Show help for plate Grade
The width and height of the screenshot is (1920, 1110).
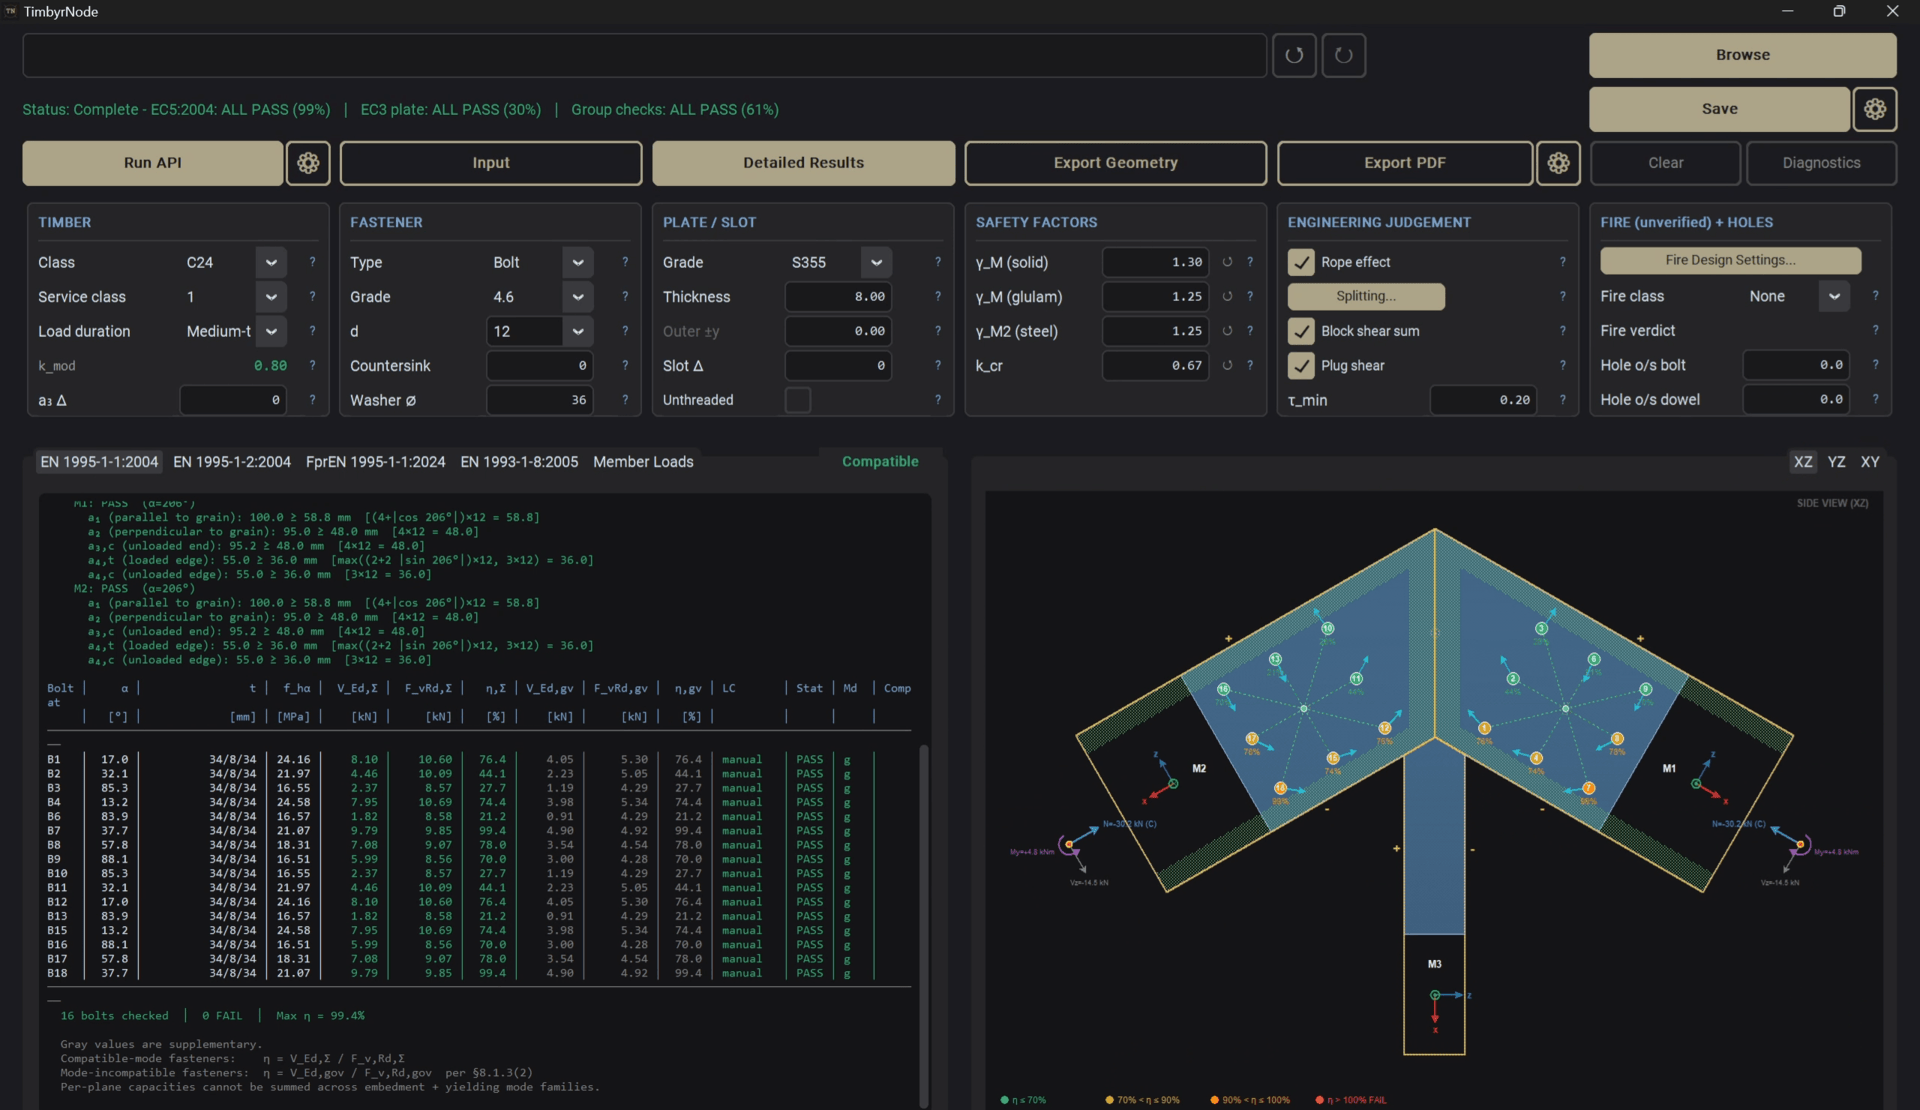click(x=937, y=262)
